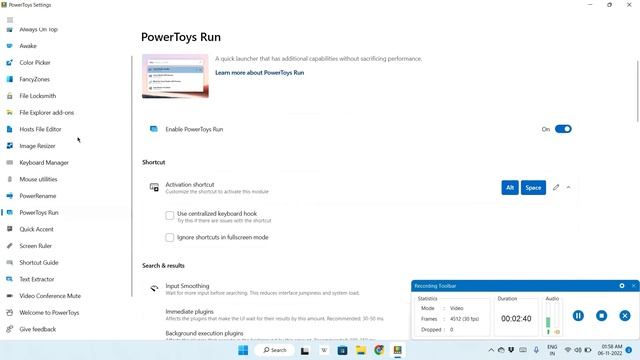Click the Immediate plugins setting text
Screen dimensions: 640x360
(x=189, y=311)
